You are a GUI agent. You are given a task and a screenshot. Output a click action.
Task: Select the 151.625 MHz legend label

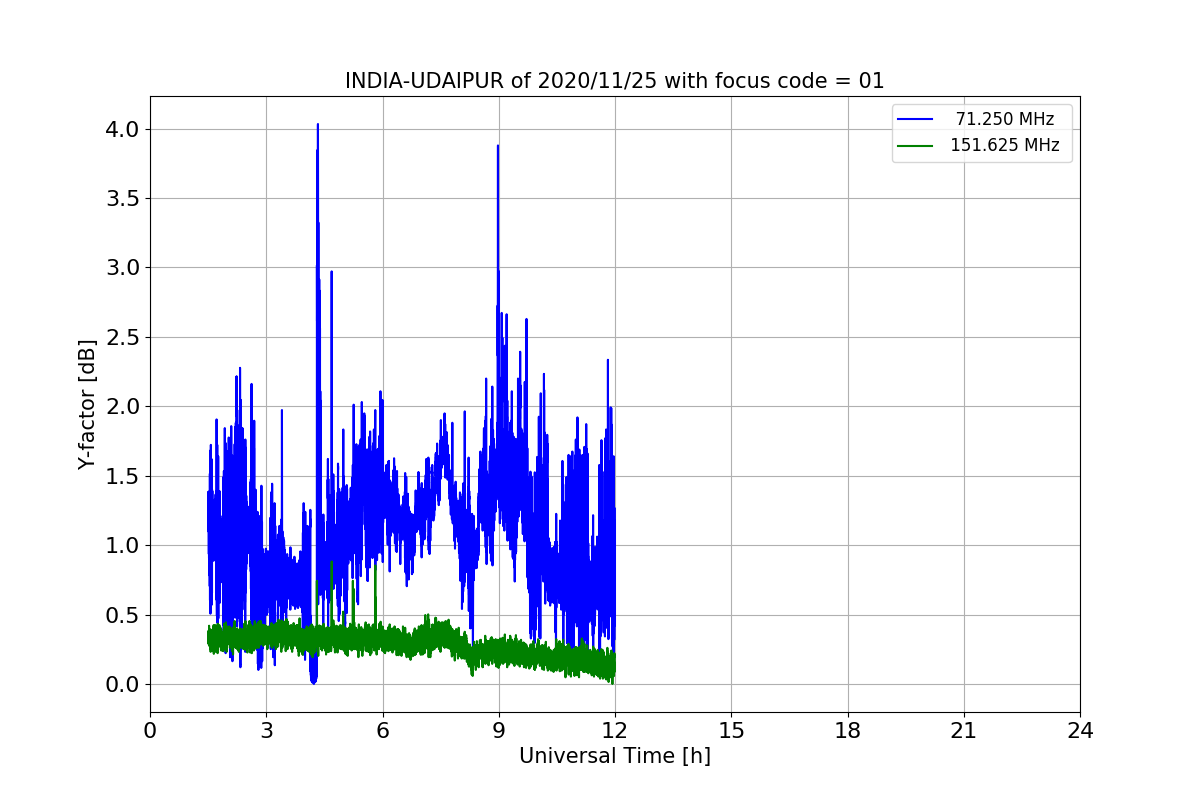click(1005, 145)
